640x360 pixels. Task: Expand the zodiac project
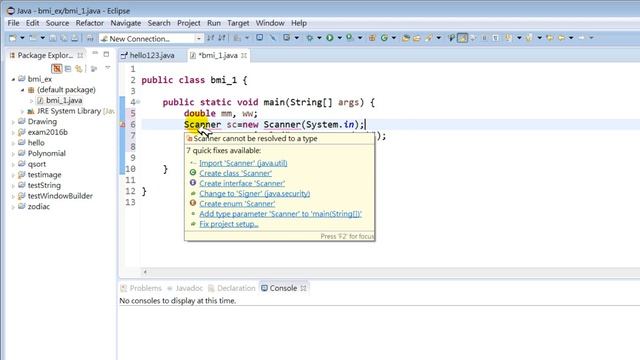pyautogui.click(x=13, y=207)
